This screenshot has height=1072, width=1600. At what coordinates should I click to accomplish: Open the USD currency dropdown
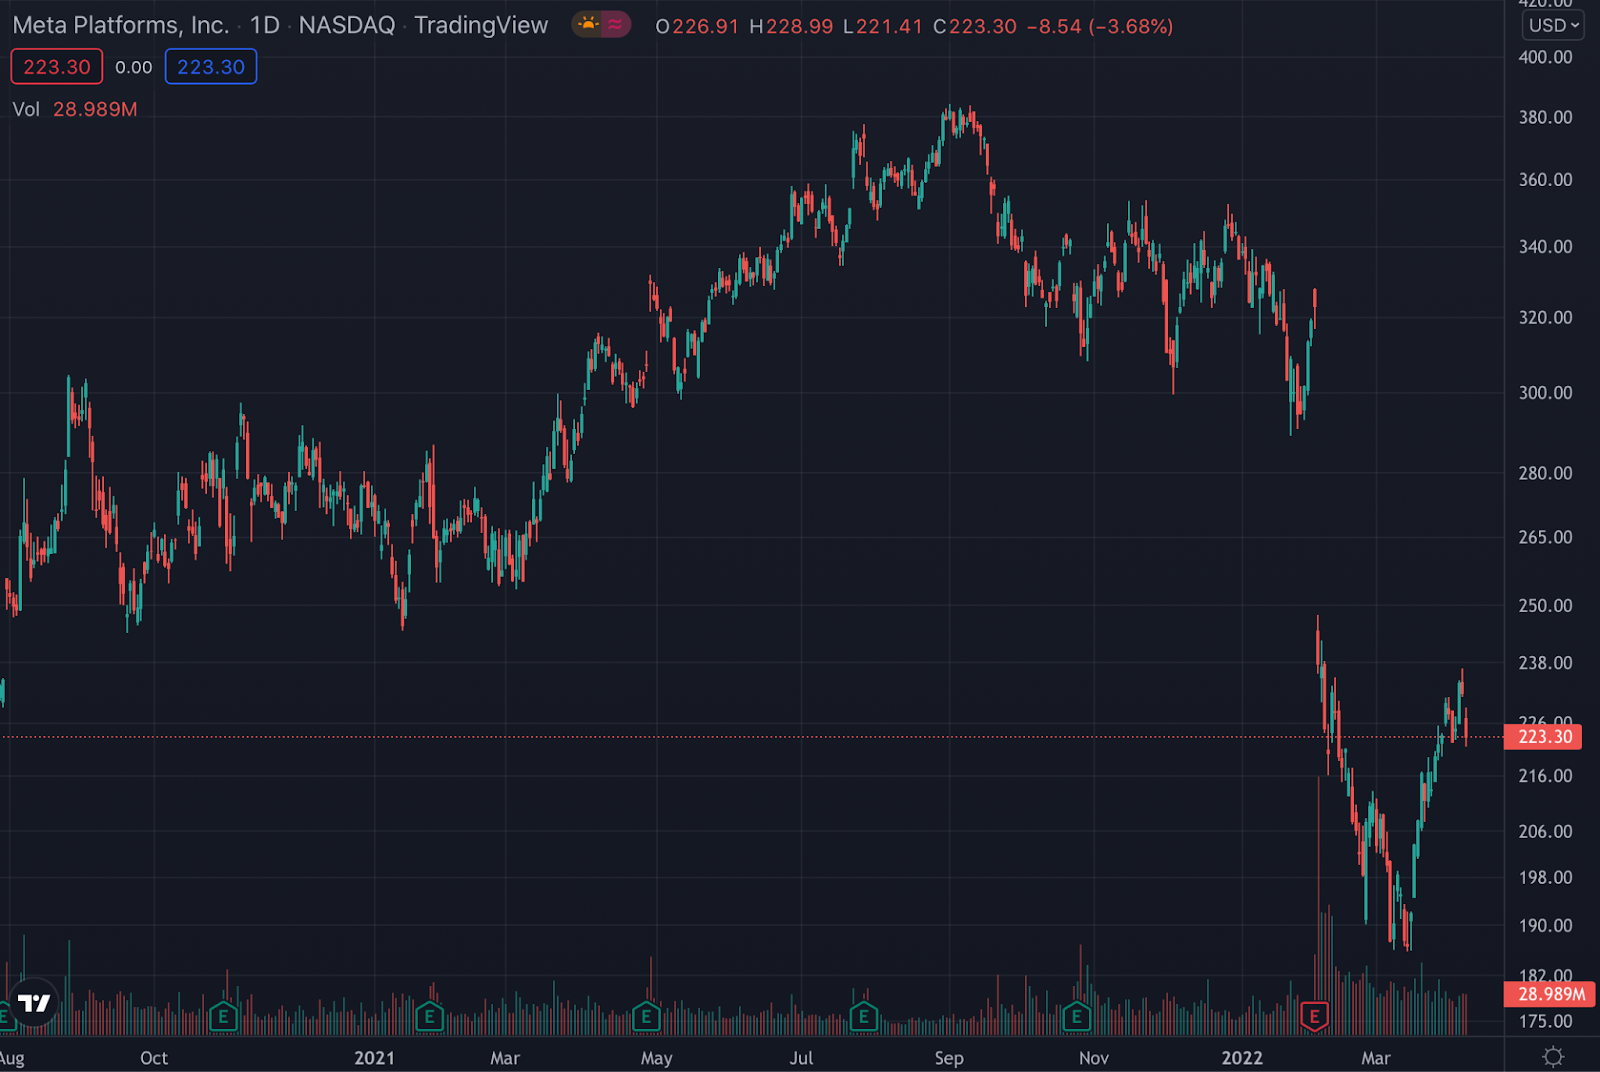tap(1554, 25)
